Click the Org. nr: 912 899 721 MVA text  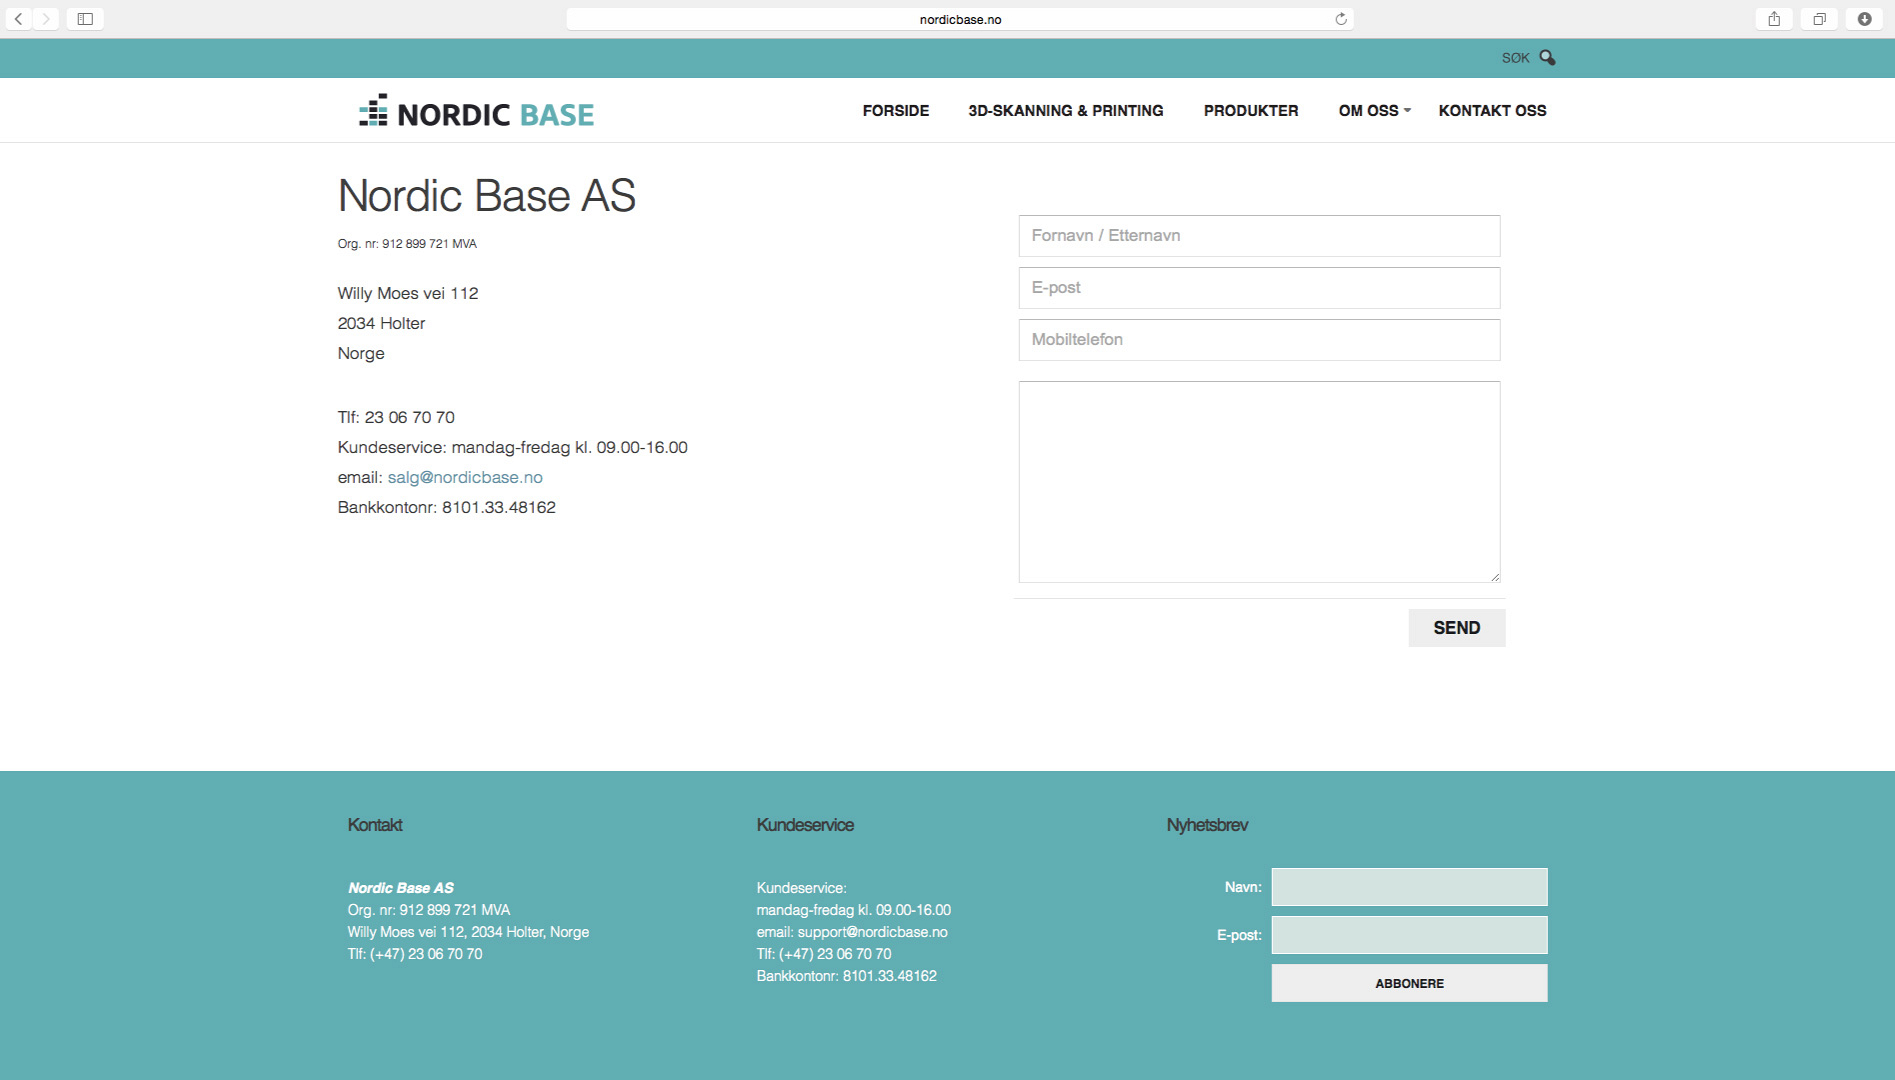pos(407,244)
